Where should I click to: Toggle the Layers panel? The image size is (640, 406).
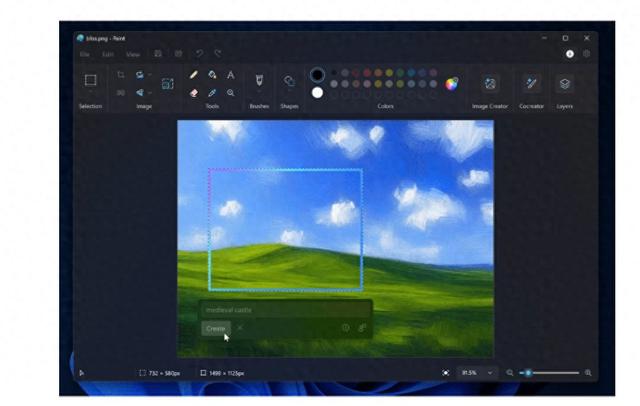[x=565, y=84]
